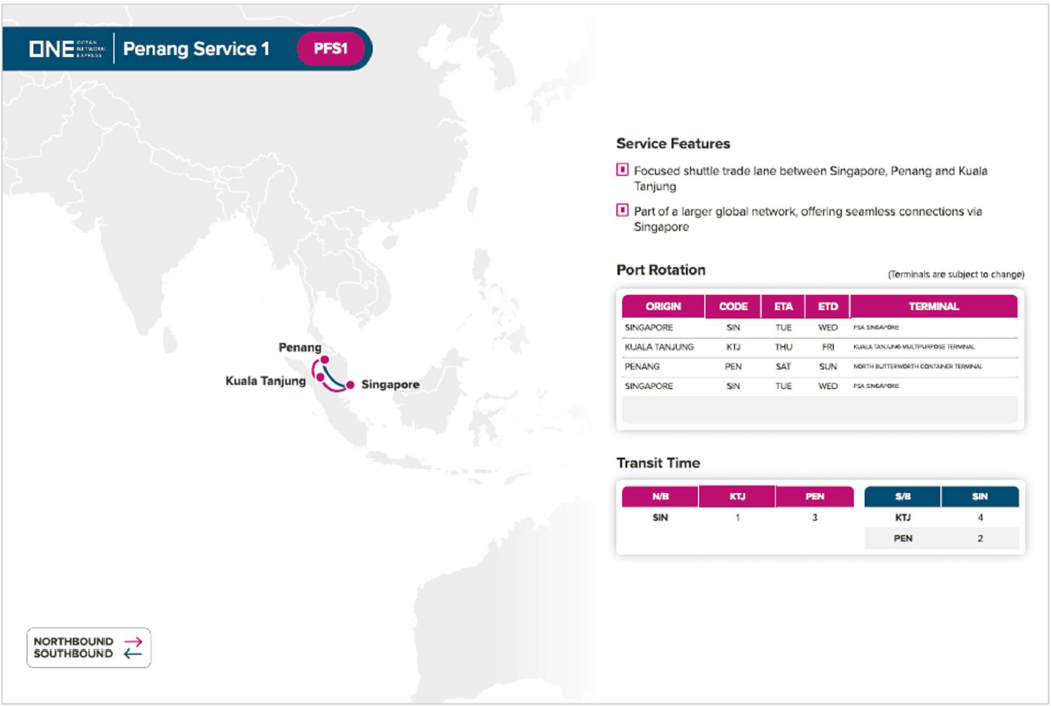
Task: Click the ETD column header
Action: click(x=827, y=307)
